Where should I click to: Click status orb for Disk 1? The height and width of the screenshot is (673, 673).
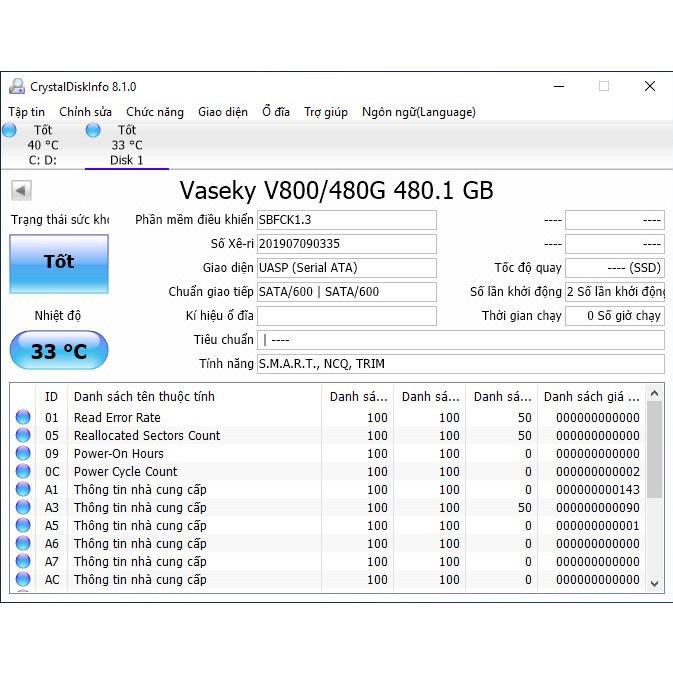[x=93, y=130]
